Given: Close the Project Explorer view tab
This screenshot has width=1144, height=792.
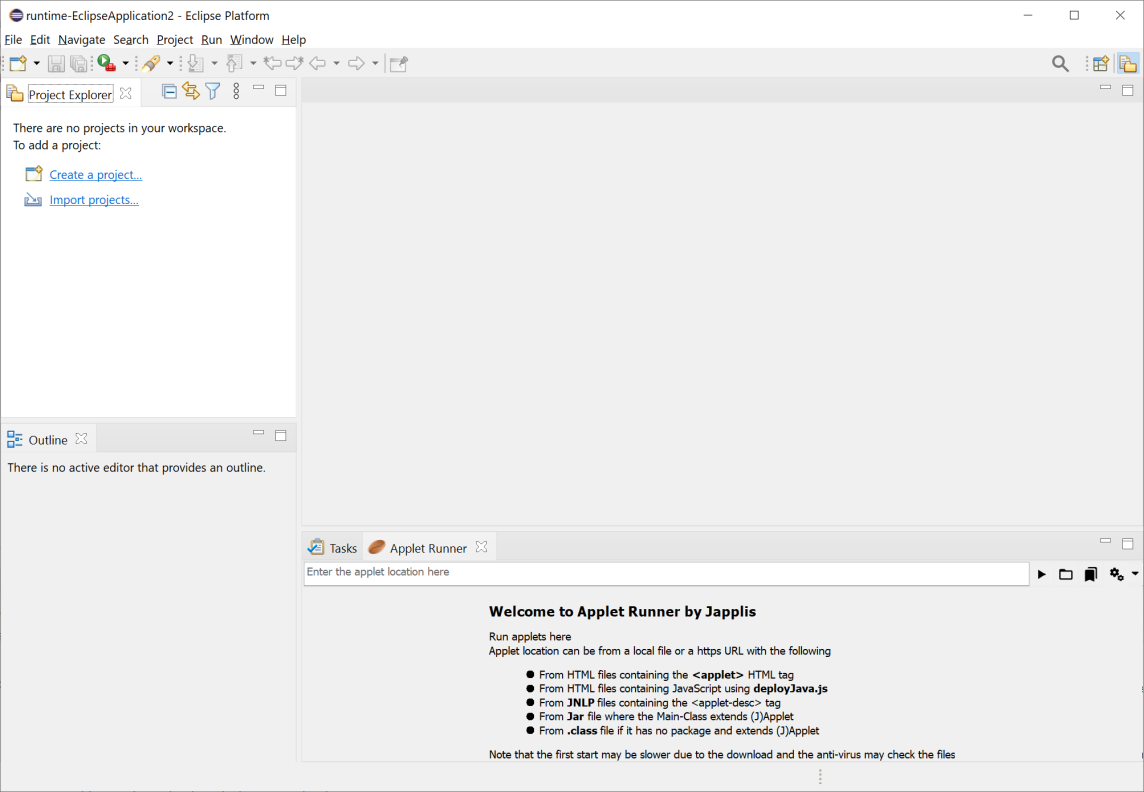Looking at the screenshot, I should tap(125, 93).
